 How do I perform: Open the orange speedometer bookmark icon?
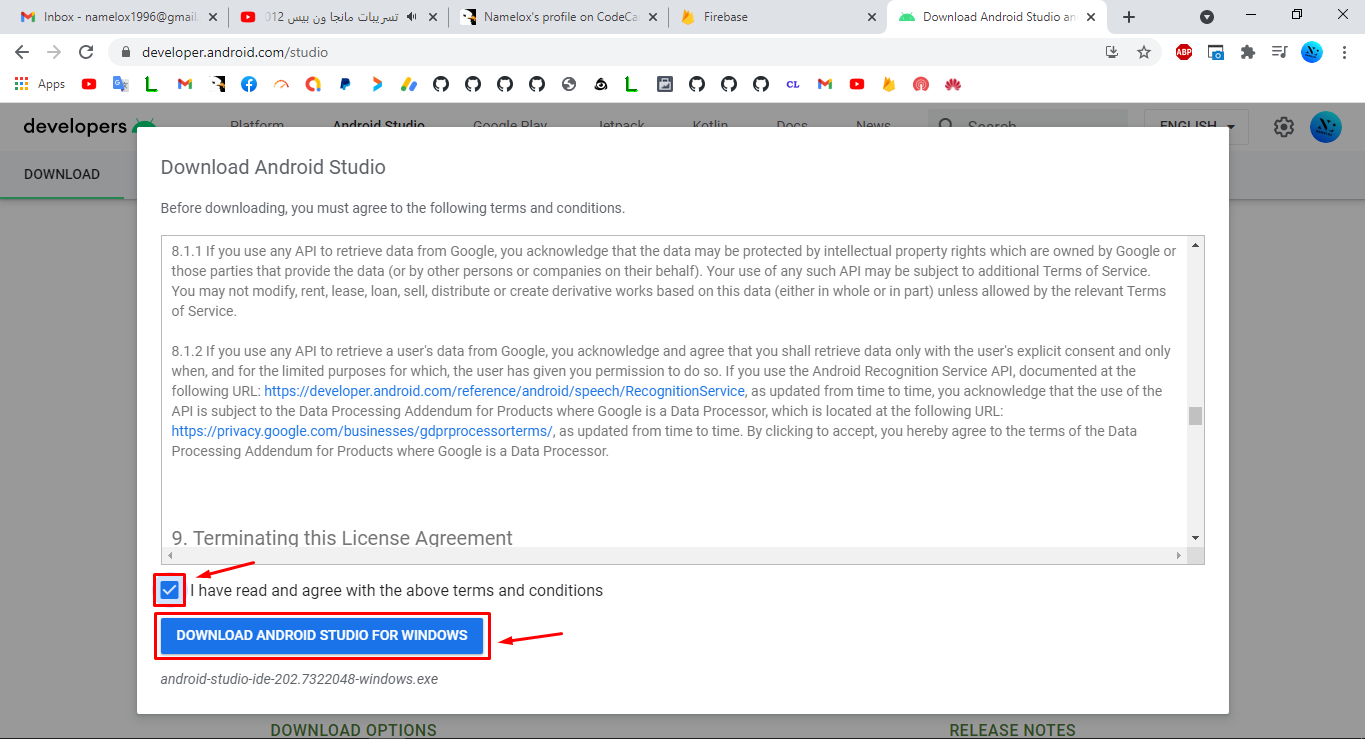coord(281,85)
